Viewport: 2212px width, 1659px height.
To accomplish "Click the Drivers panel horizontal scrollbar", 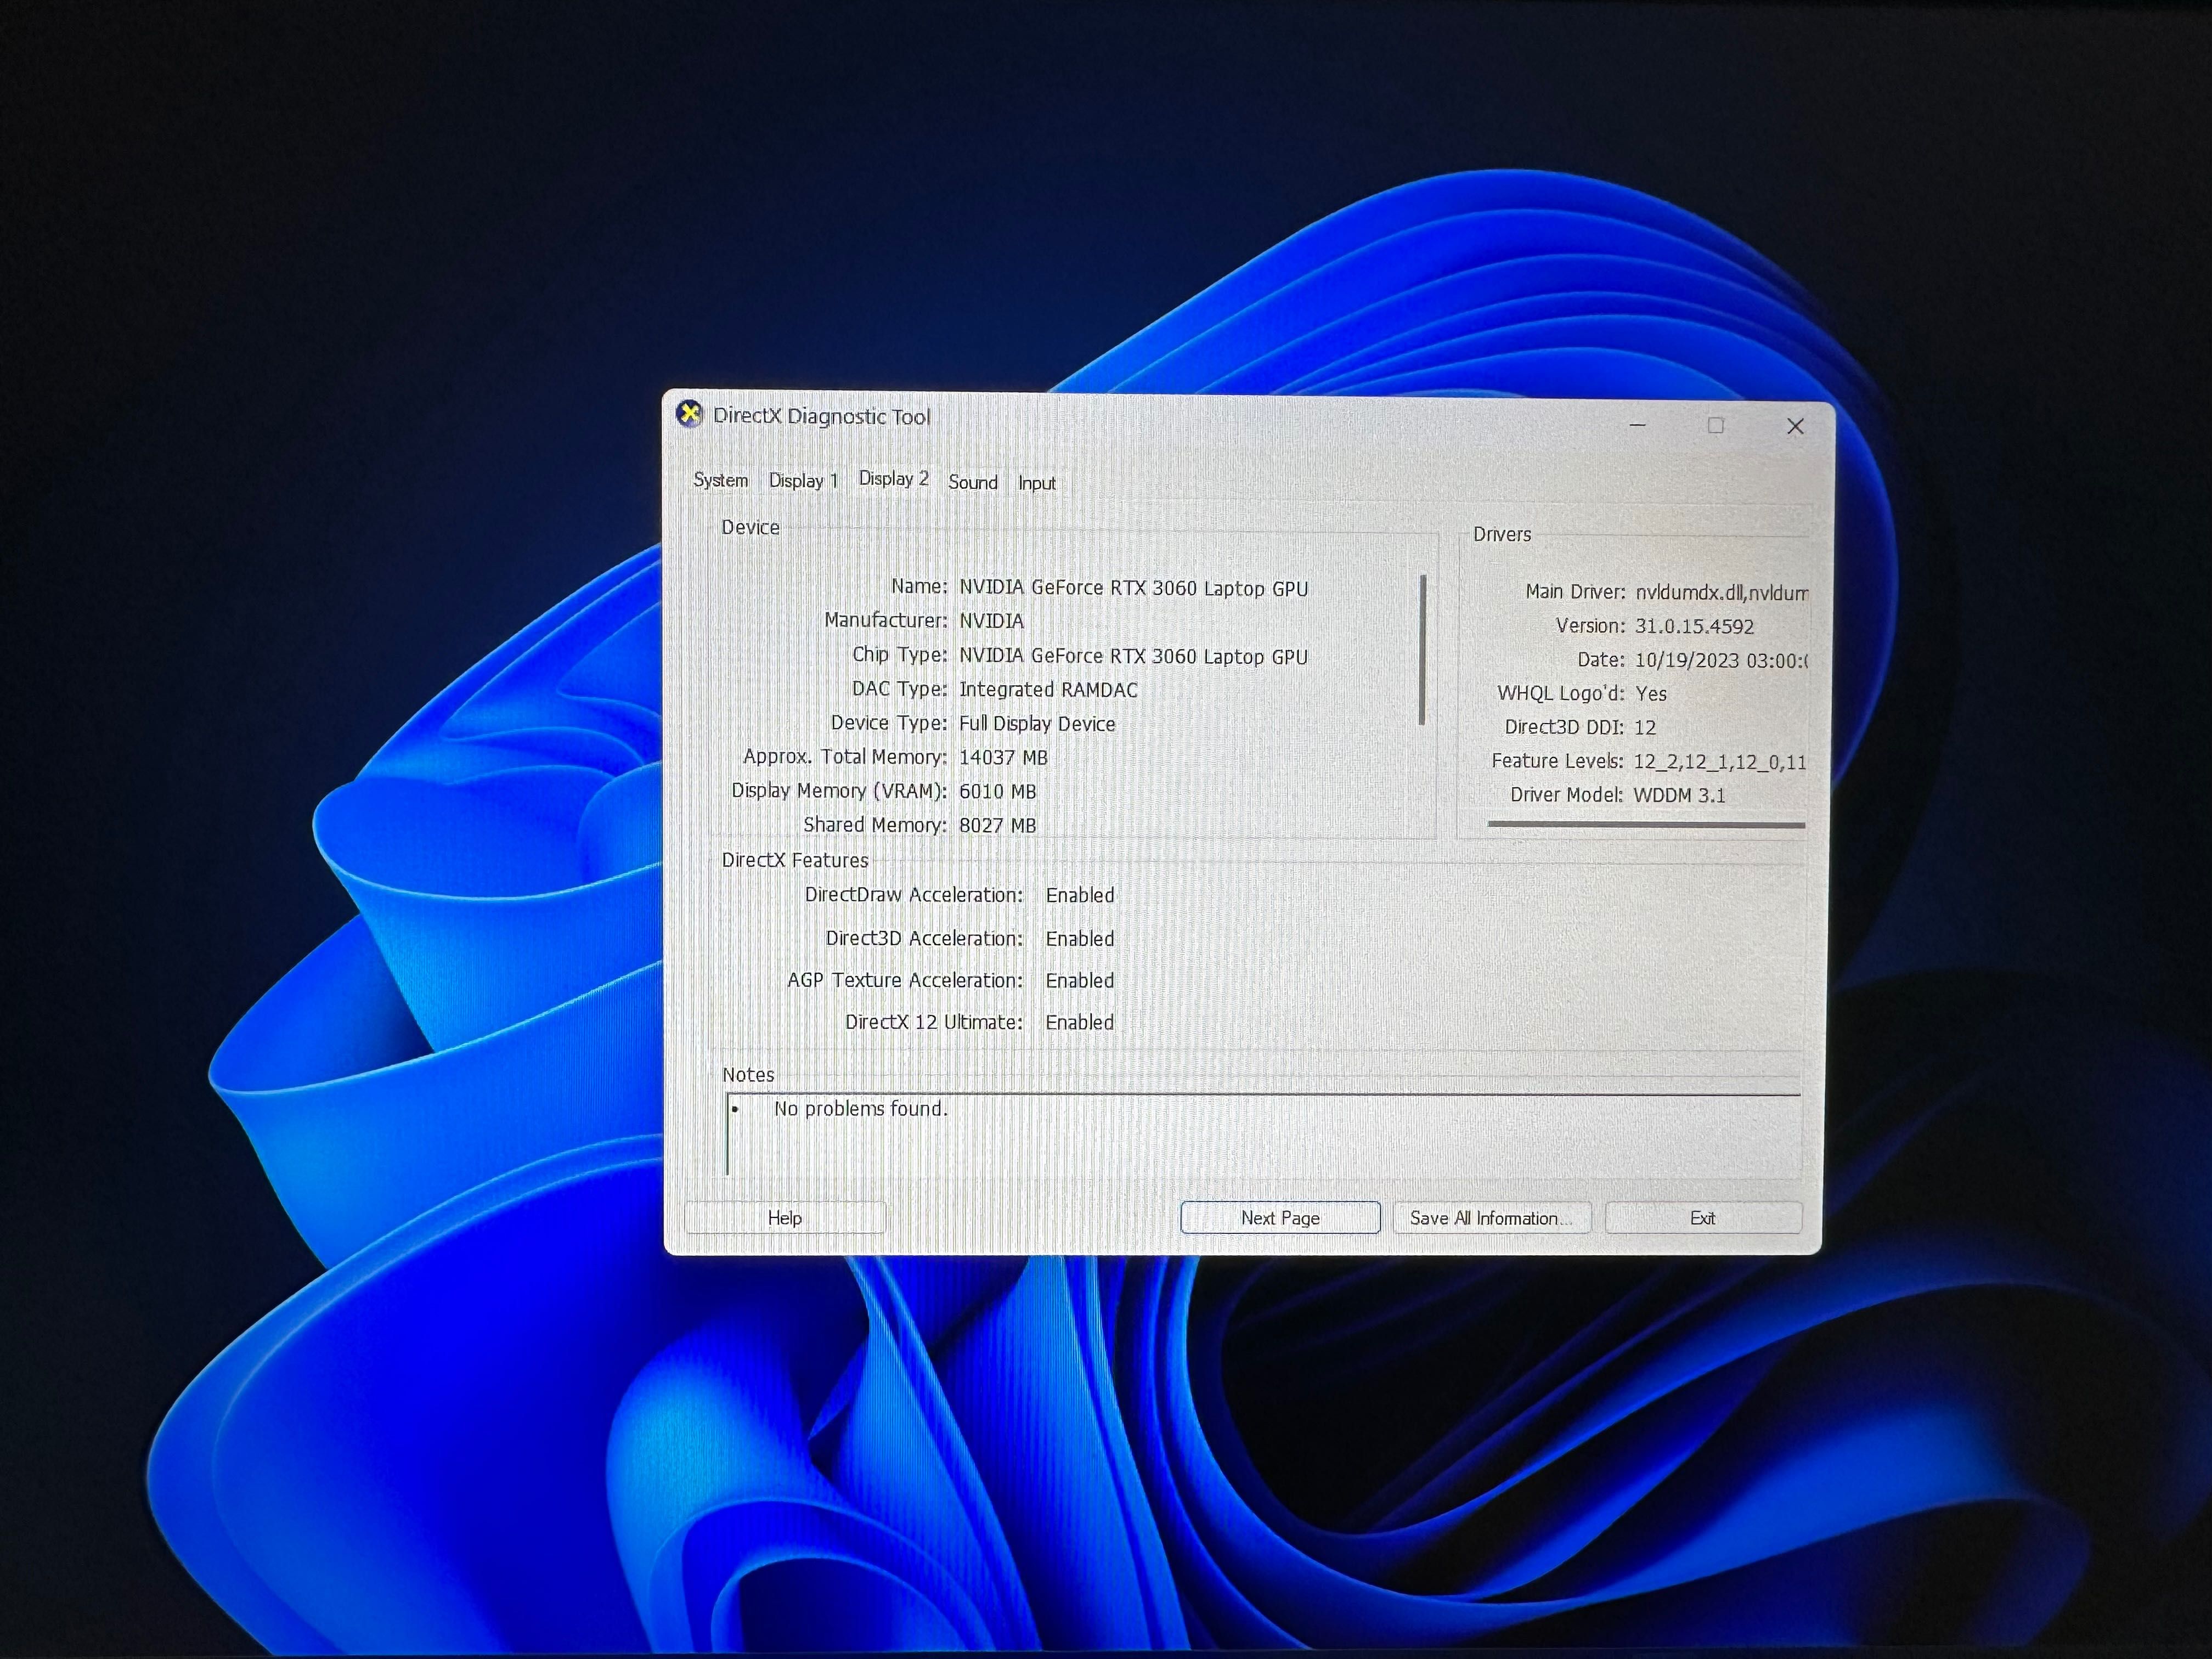I will [x=1646, y=825].
